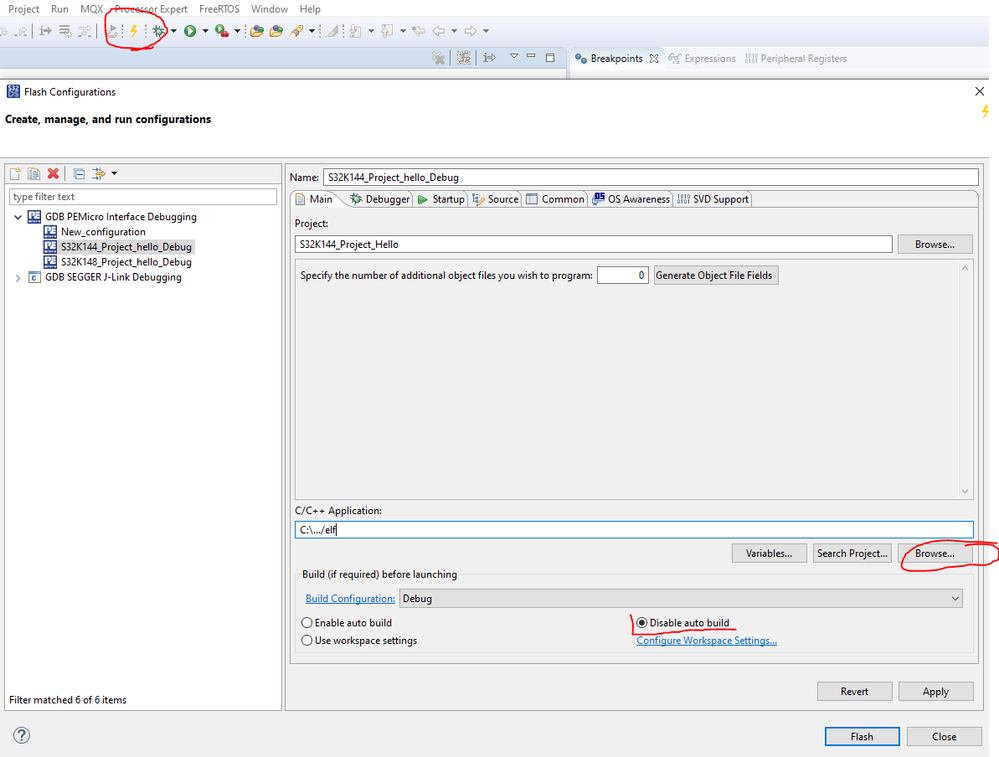Click the type filter text field

[x=143, y=196]
